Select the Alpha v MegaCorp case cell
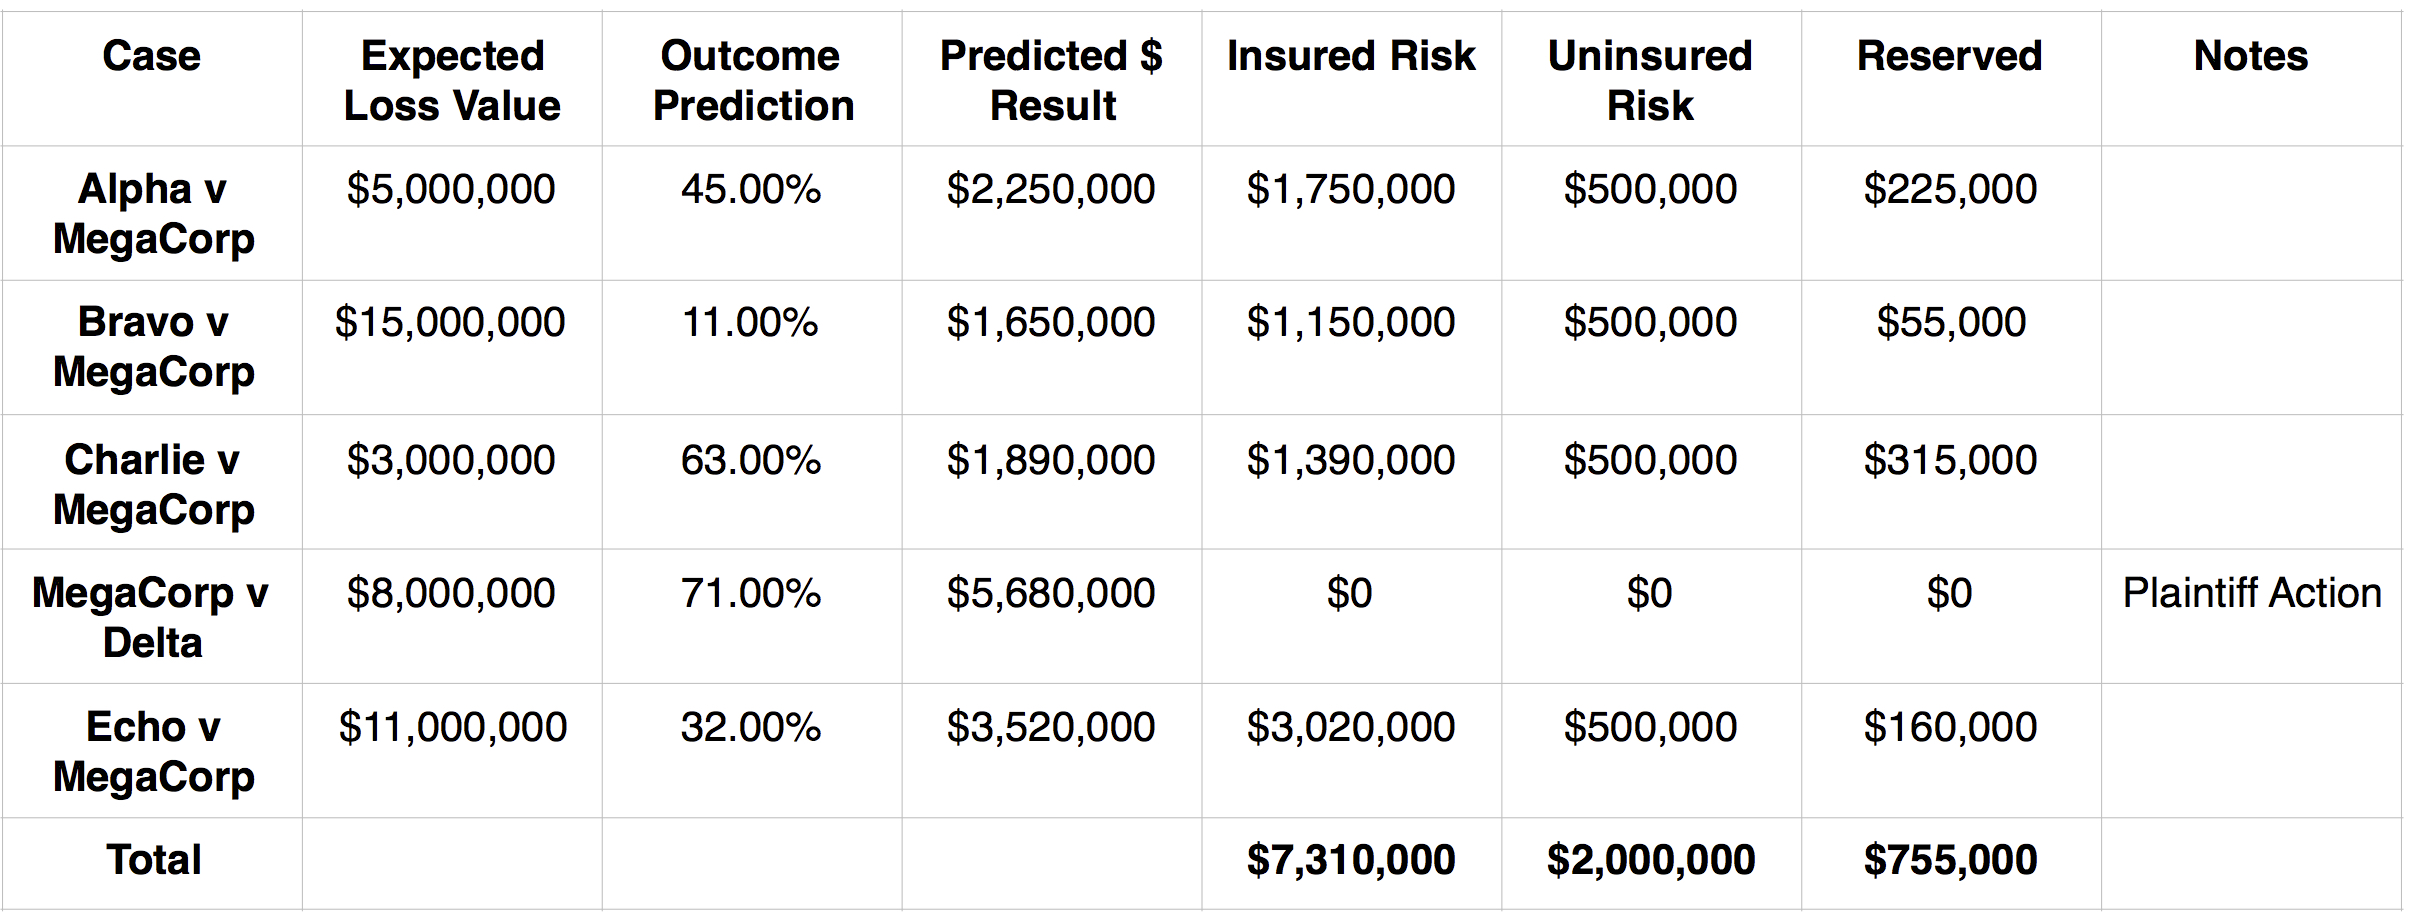This screenshot has width=2411, height=920. pos(153,213)
